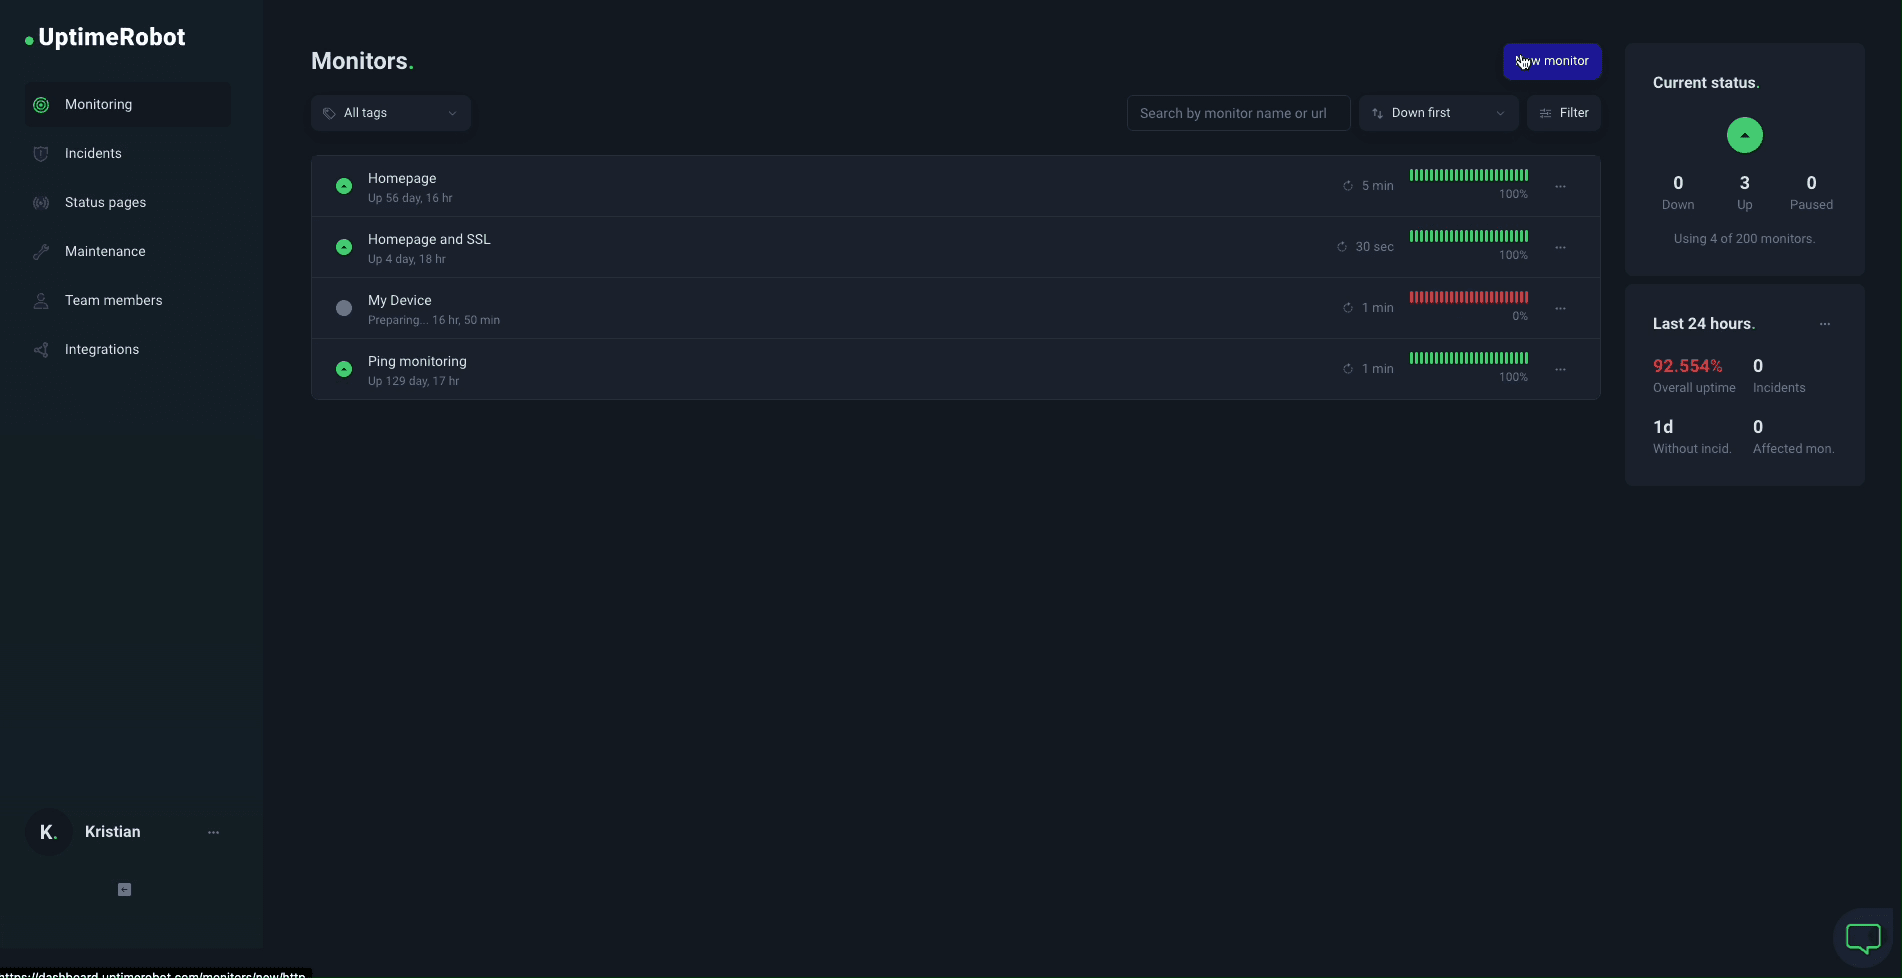
Task: Click My Device red uptime bar
Action: click(x=1469, y=297)
